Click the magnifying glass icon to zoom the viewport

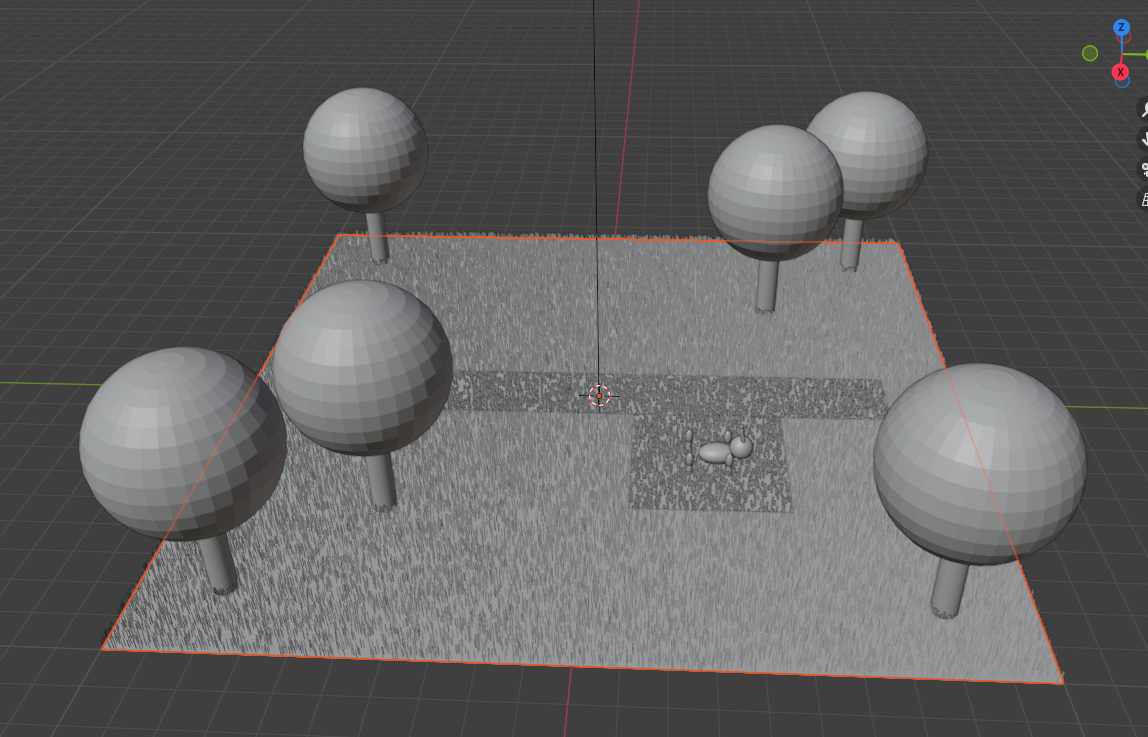click(1143, 110)
